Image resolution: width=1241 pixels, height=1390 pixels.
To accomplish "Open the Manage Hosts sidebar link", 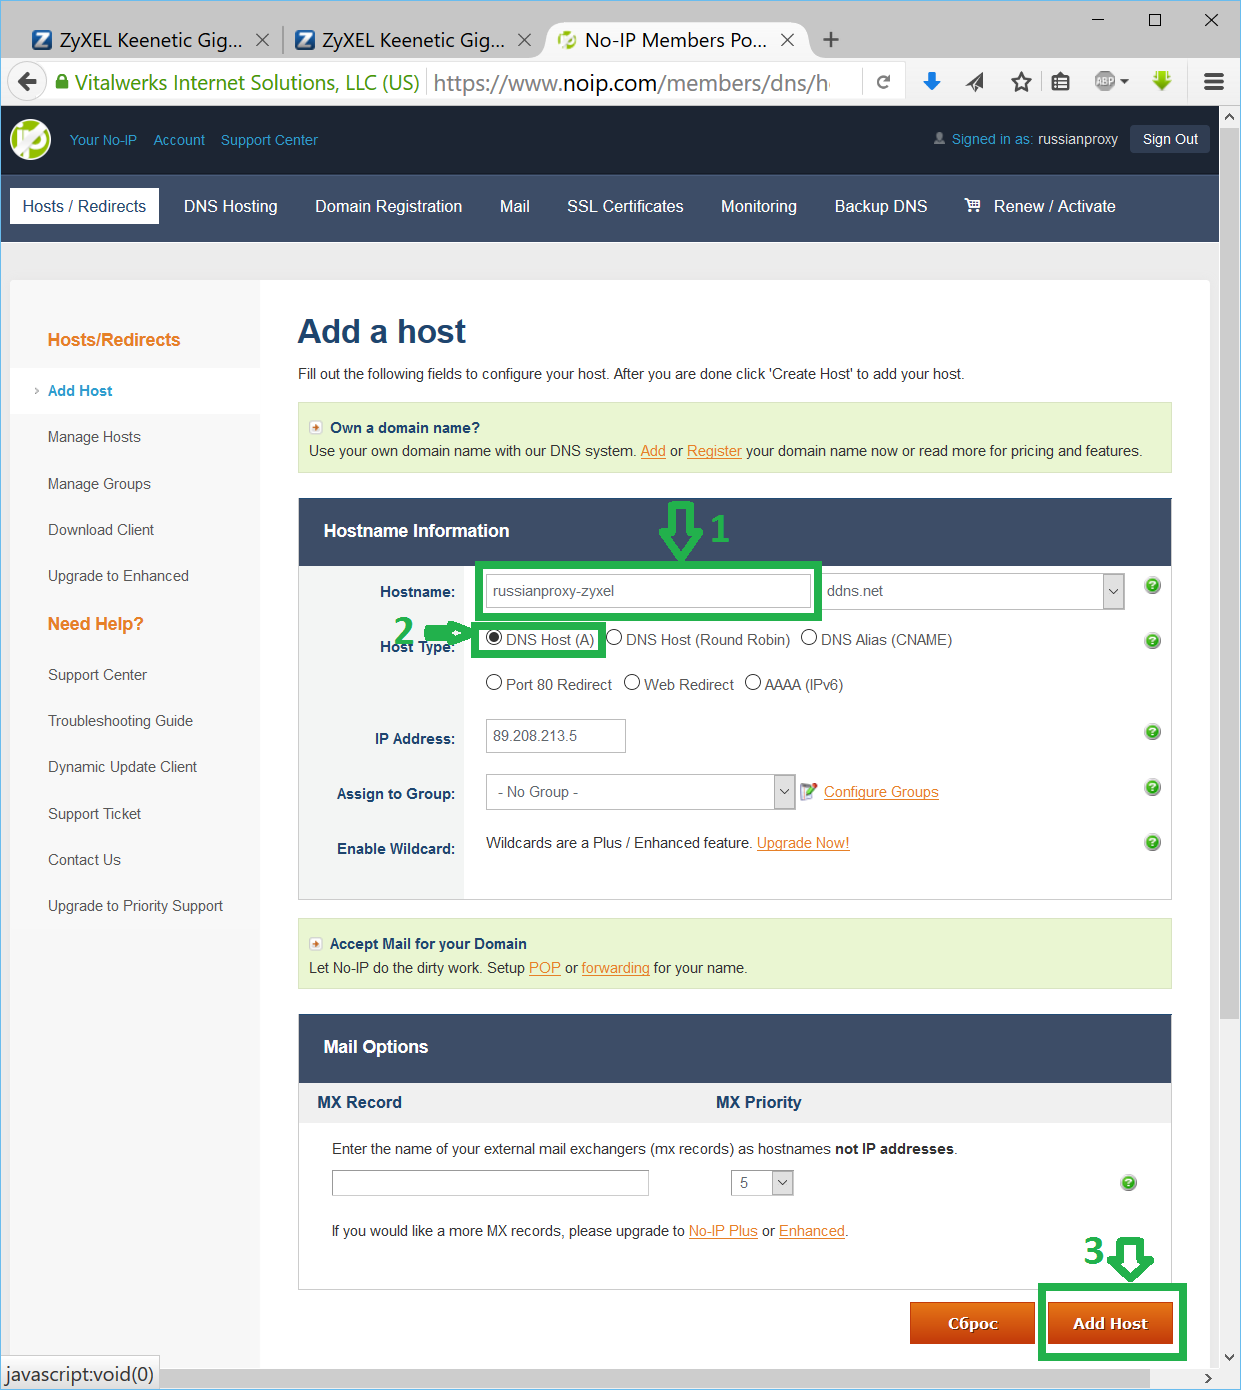I will [x=94, y=437].
